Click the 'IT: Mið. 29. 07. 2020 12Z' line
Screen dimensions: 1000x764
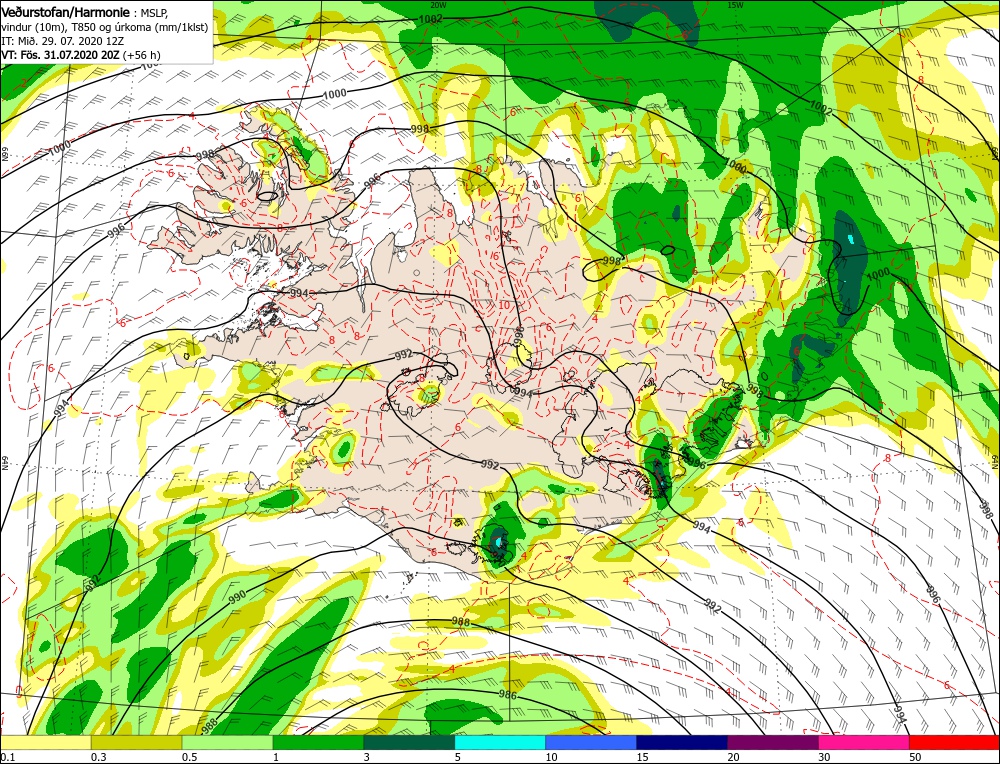[x=62, y=41]
